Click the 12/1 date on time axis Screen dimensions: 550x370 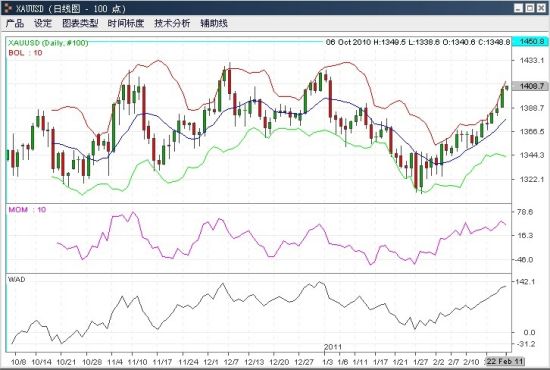pyautogui.click(x=211, y=362)
